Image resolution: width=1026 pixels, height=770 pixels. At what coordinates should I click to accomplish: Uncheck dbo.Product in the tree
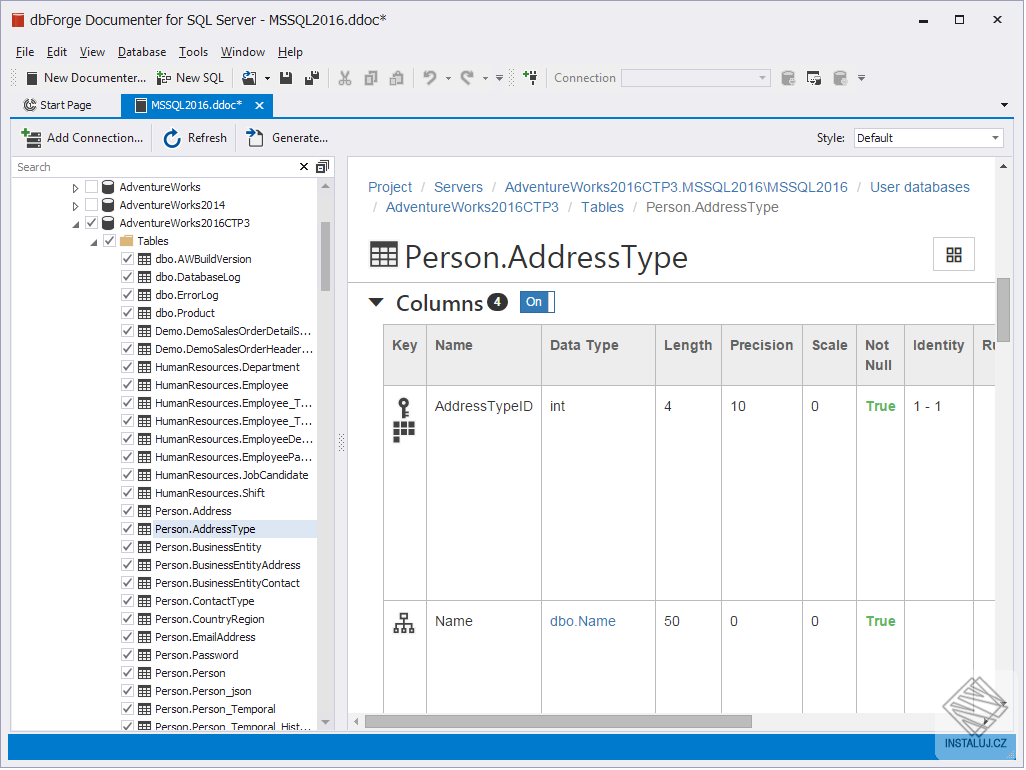click(x=127, y=313)
